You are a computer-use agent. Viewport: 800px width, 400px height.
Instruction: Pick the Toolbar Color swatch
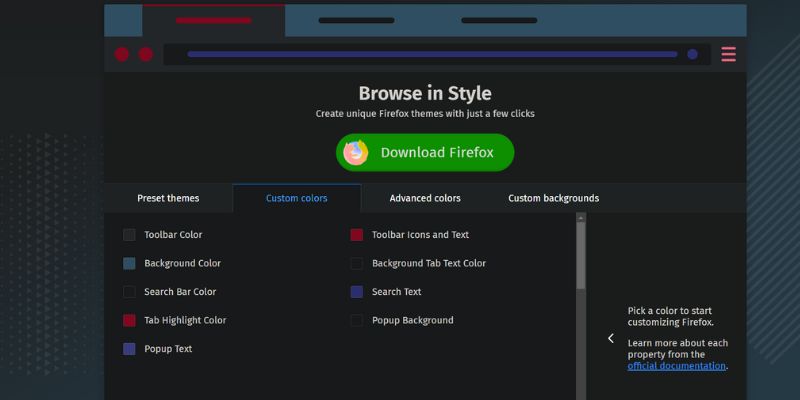point(129,235)
